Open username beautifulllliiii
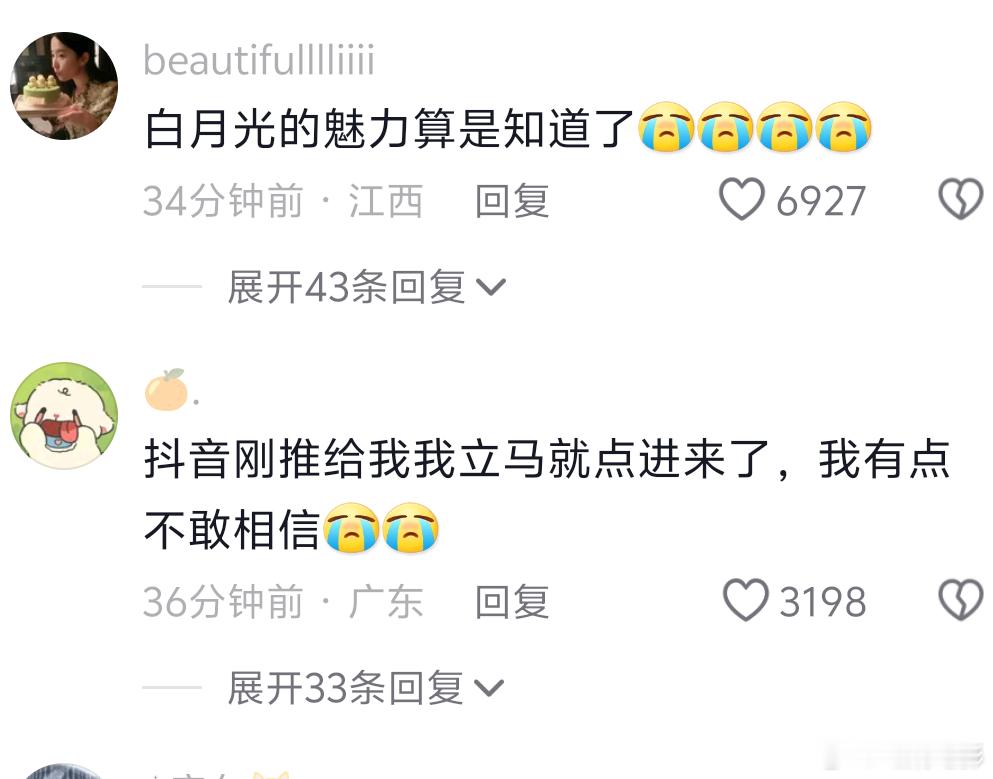Viewport: 993px width, 779px height. [x=259, y=60]
